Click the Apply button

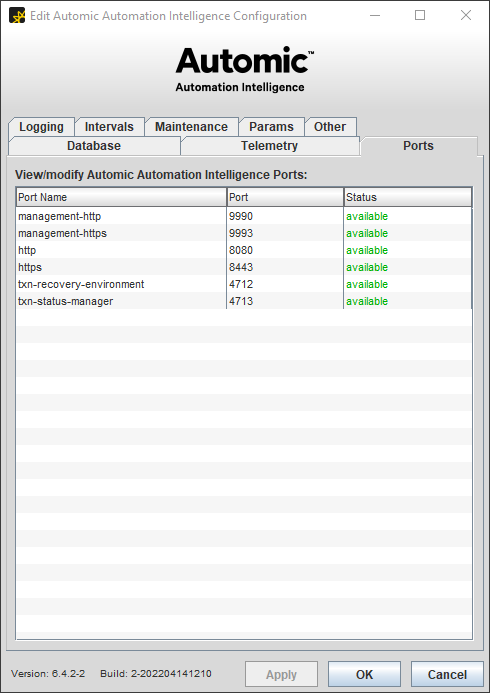click(281, 674)
